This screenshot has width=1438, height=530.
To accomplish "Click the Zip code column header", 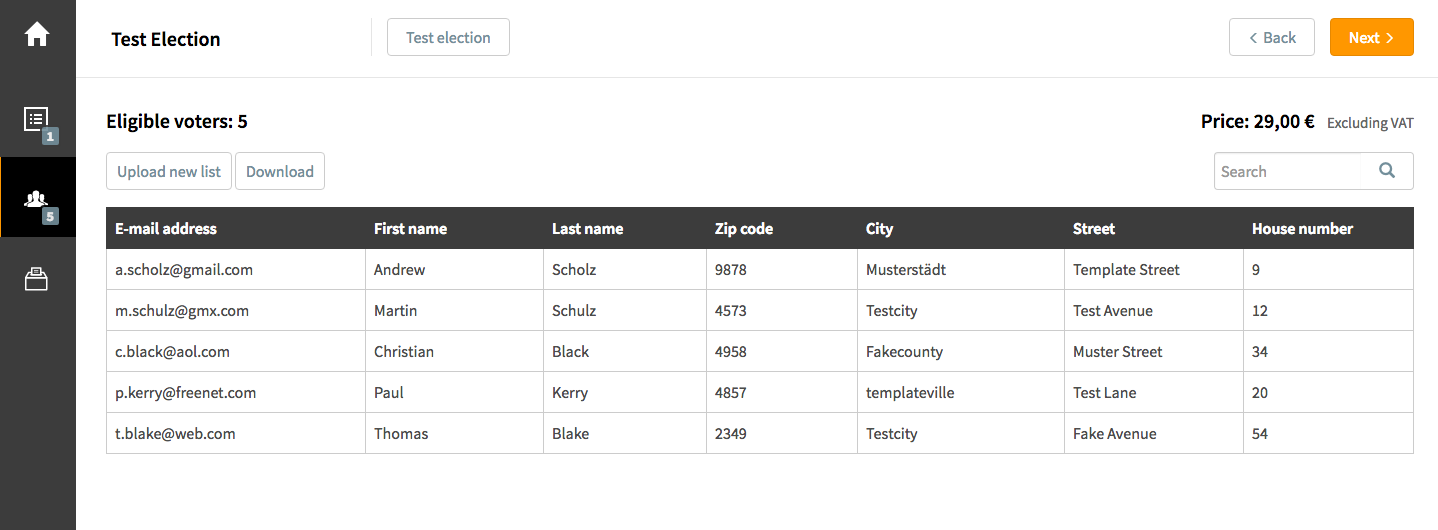I will pyautogui.click(x=744, y=229).
